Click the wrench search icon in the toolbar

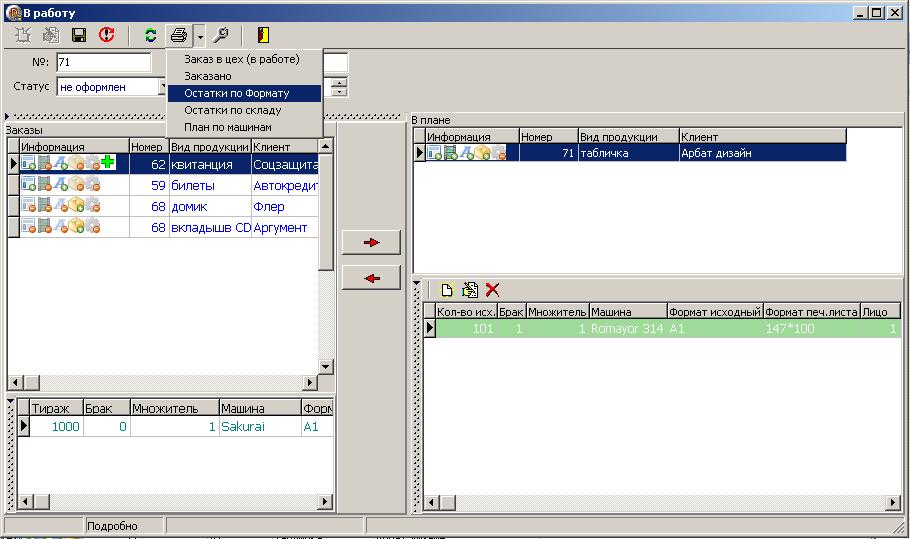click(x=221, y=35)
